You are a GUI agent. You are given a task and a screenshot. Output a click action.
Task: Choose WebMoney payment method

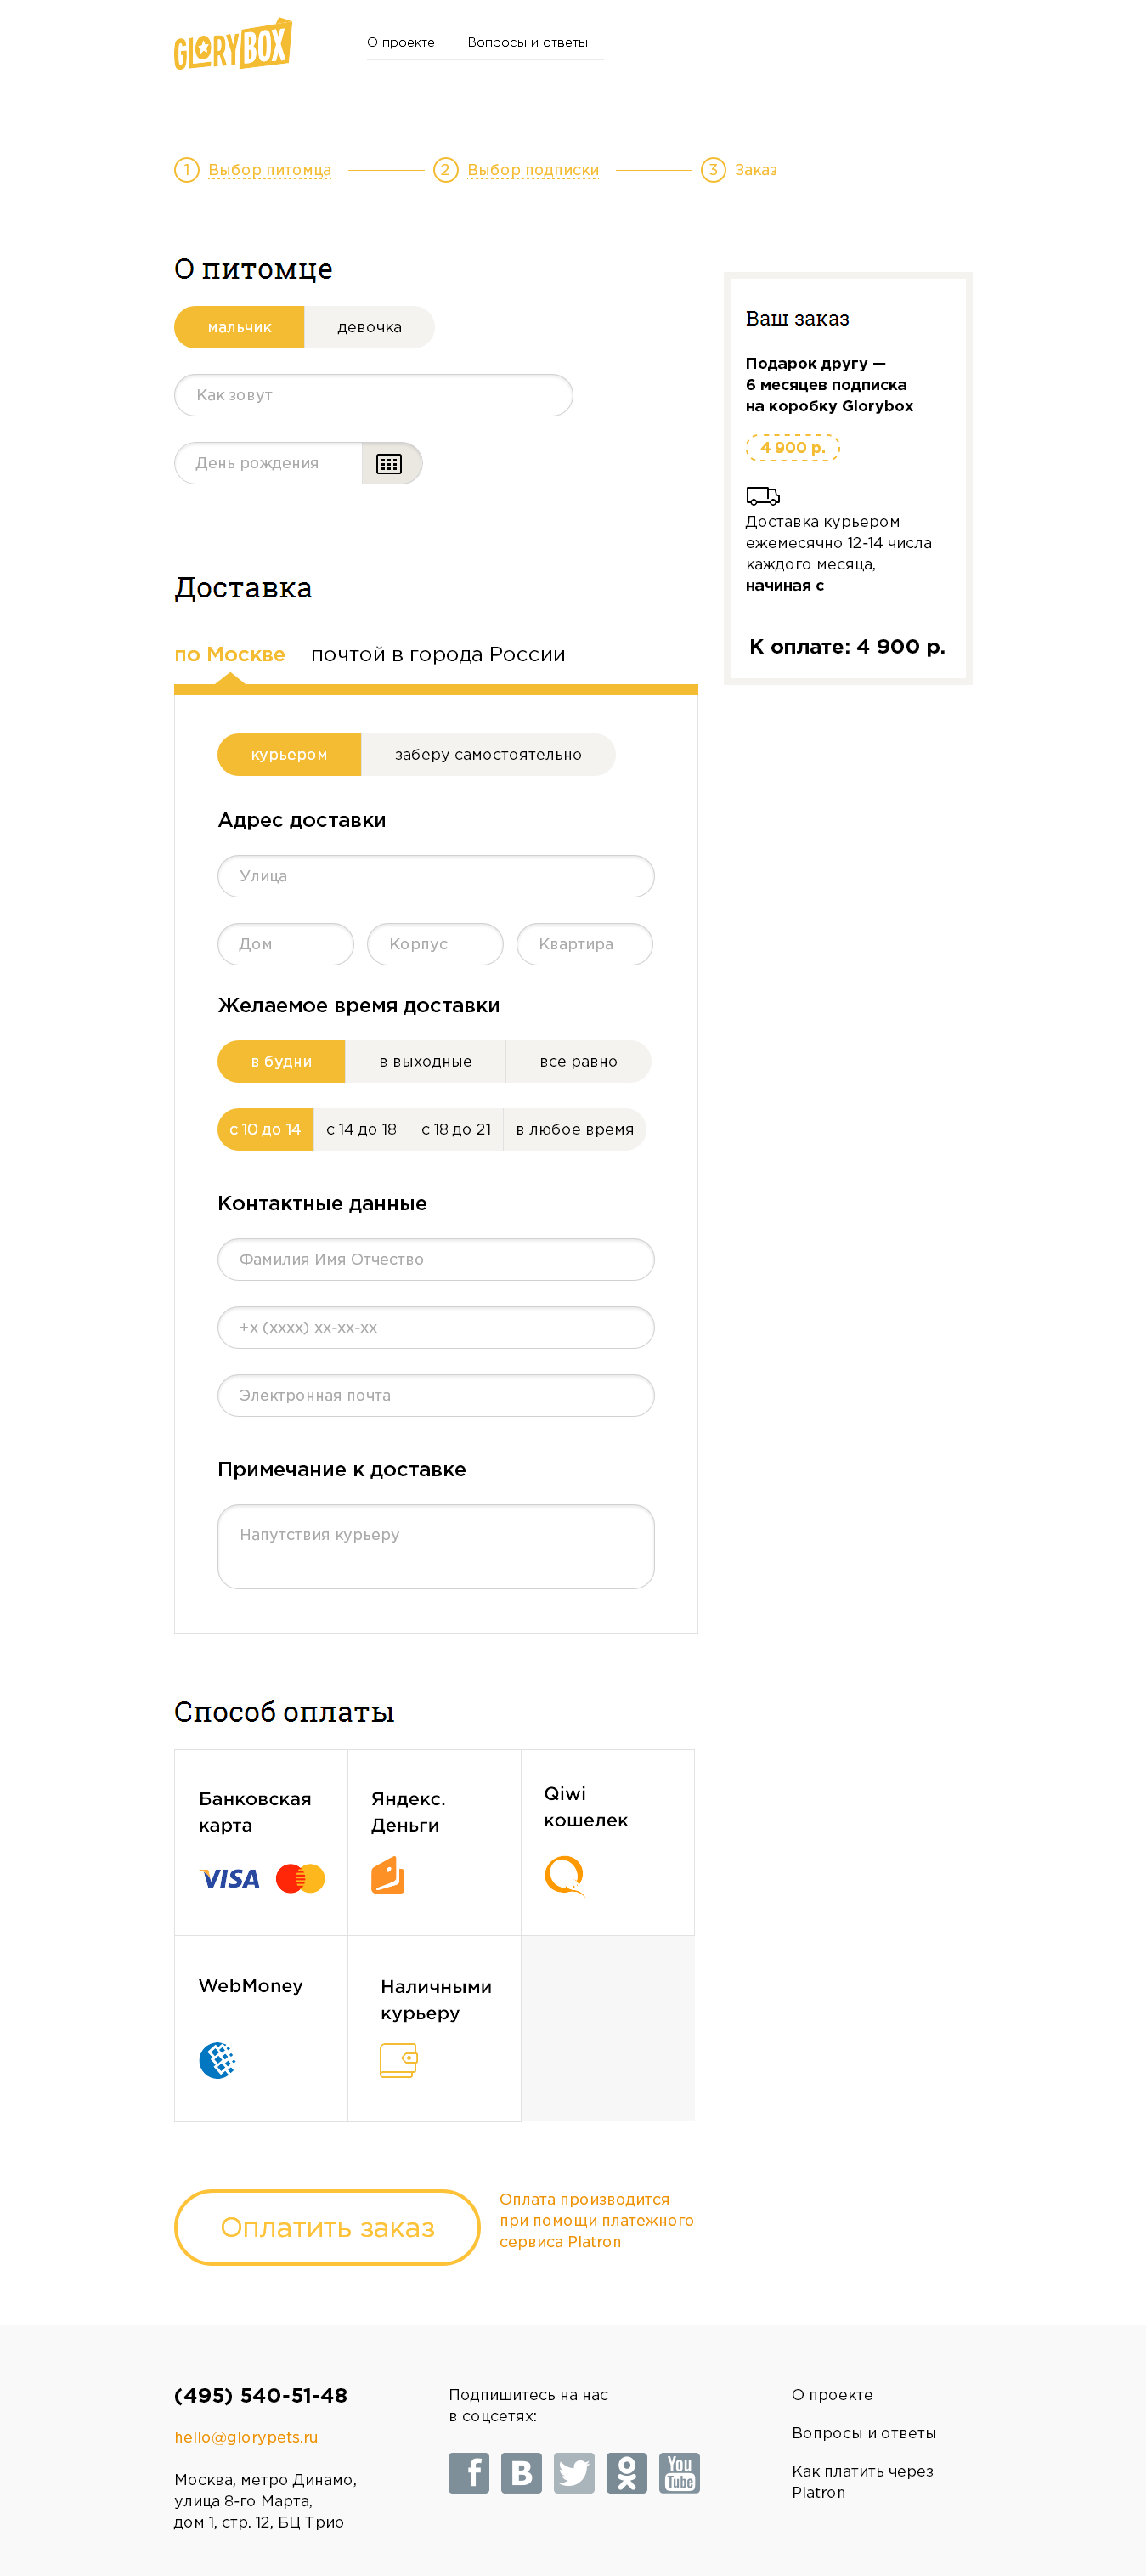pyautogui.click(x=261, y=2028)
